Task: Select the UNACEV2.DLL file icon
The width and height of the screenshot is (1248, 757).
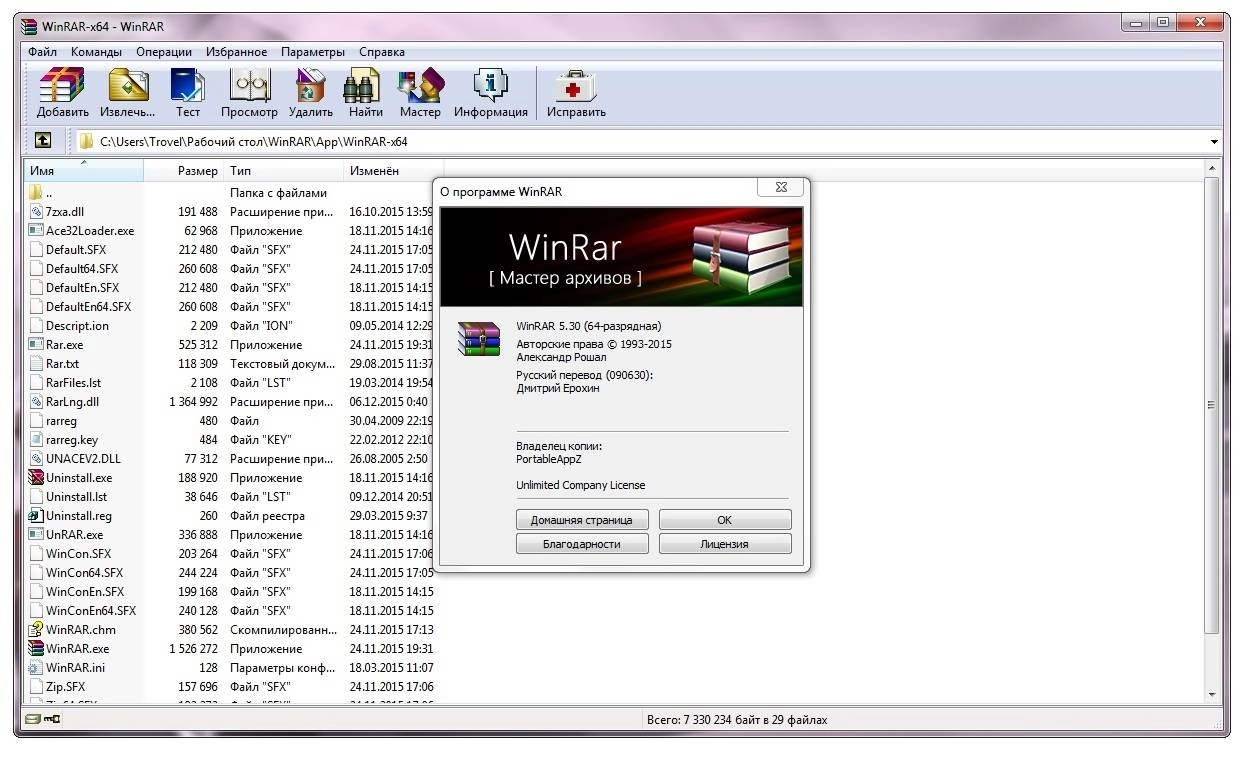Action: click(x=37, y=459)
